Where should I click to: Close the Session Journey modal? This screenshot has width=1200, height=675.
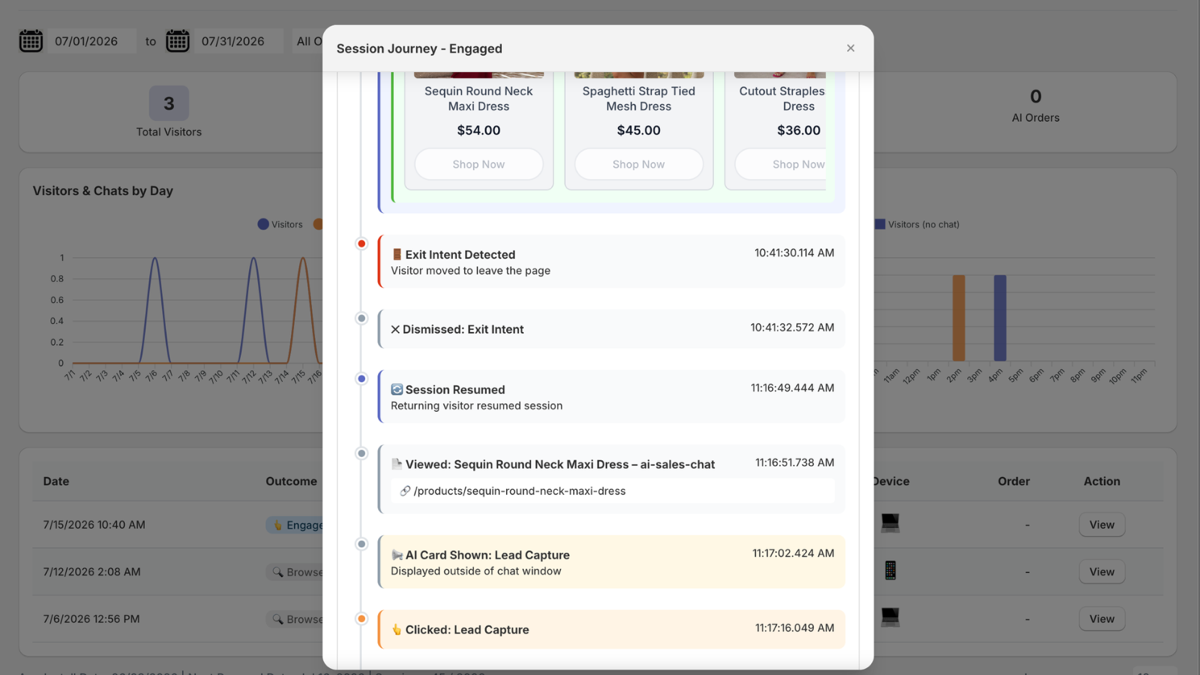[x=851, y=48]
